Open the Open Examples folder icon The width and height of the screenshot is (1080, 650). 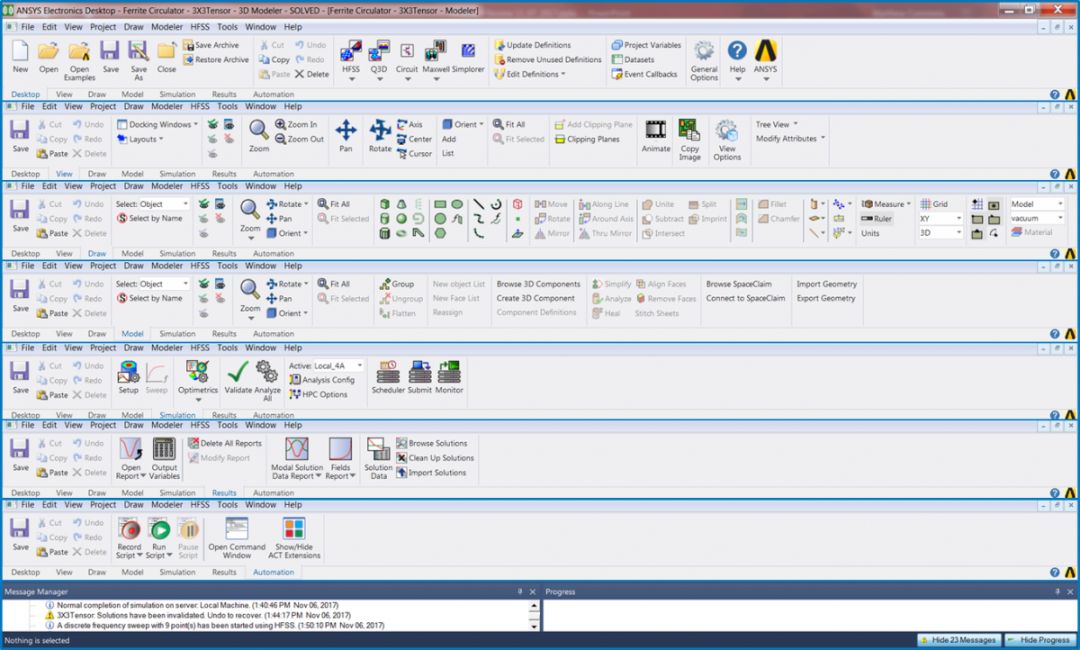tap(79, 52)
